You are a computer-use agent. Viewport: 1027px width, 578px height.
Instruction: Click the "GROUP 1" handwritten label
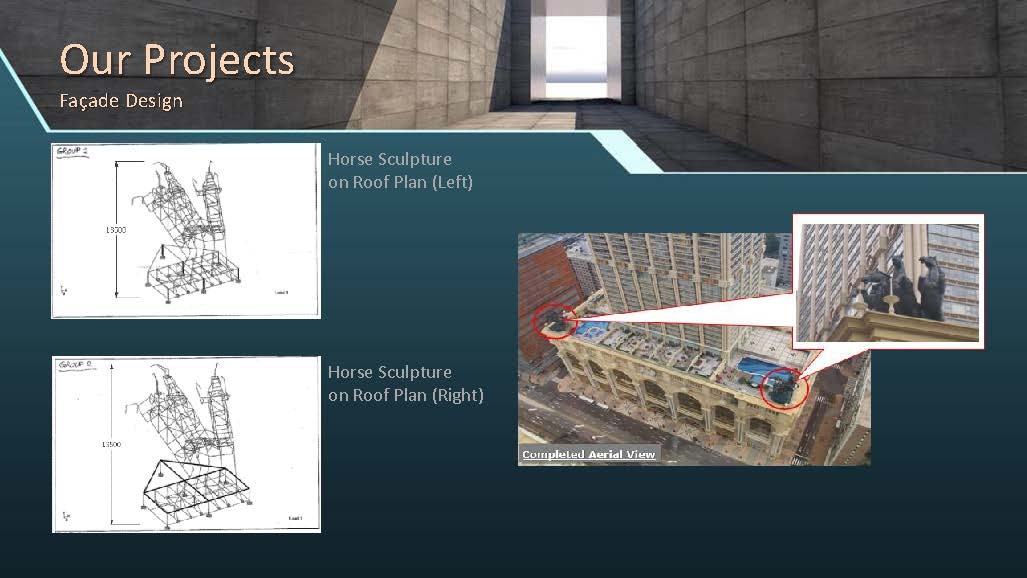pyautogui.click(x=72, y=151)
